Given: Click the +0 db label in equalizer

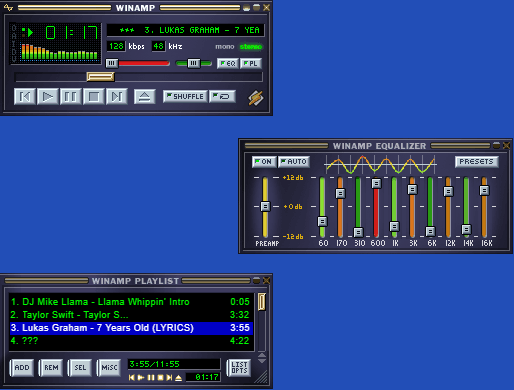Looking at the screenshot, I should point(293,207).
